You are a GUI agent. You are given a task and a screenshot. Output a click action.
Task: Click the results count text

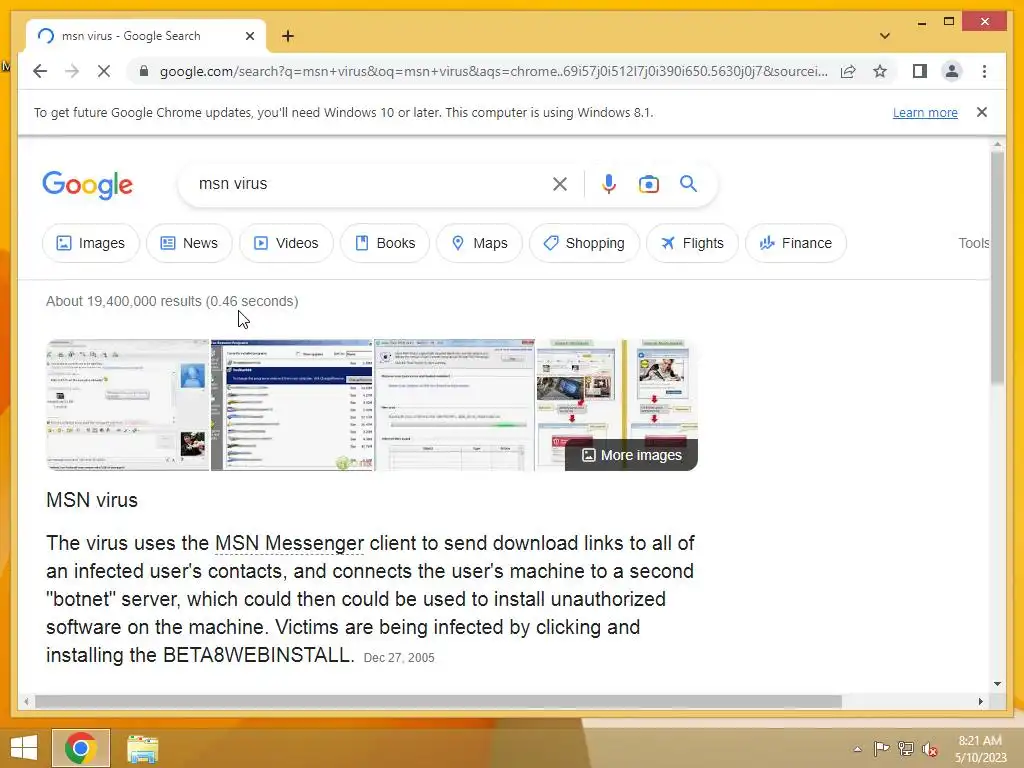tap(172, 301)
